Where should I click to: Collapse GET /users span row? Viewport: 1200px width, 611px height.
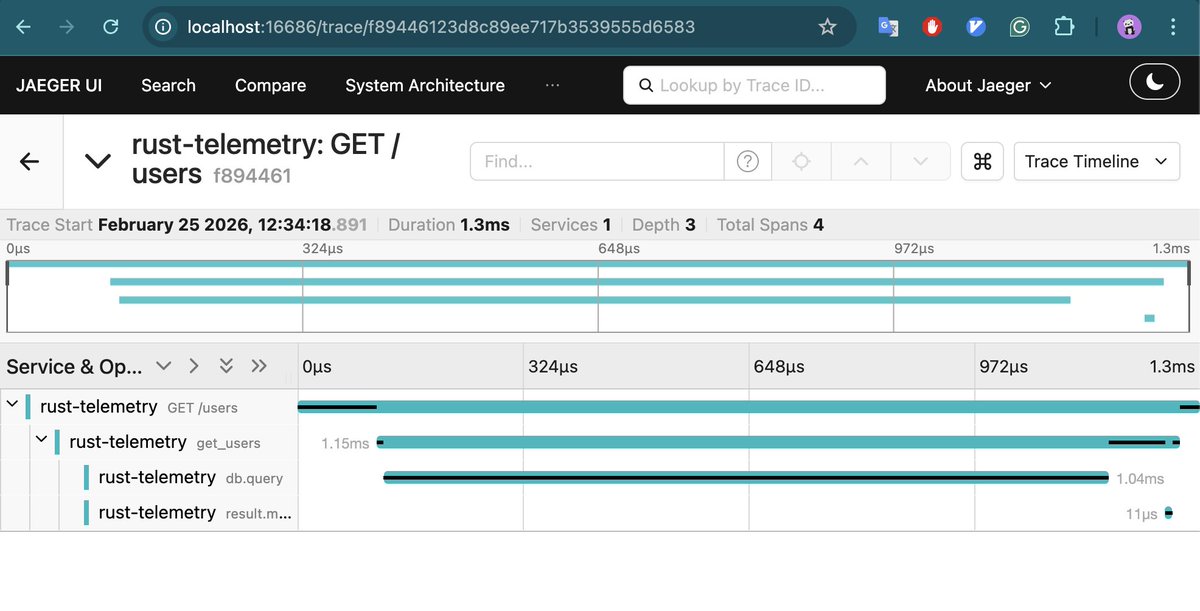click(12, 404)
